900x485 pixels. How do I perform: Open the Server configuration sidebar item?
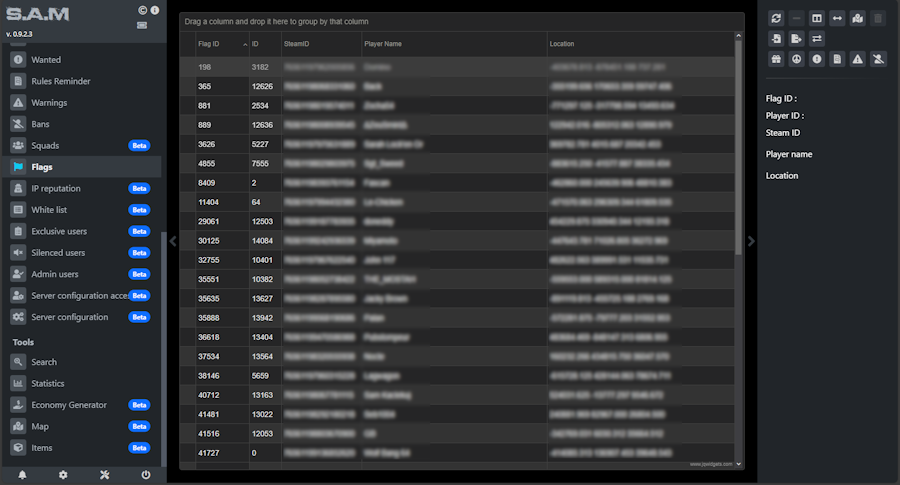pyautogui.click(x=69, y=317)
